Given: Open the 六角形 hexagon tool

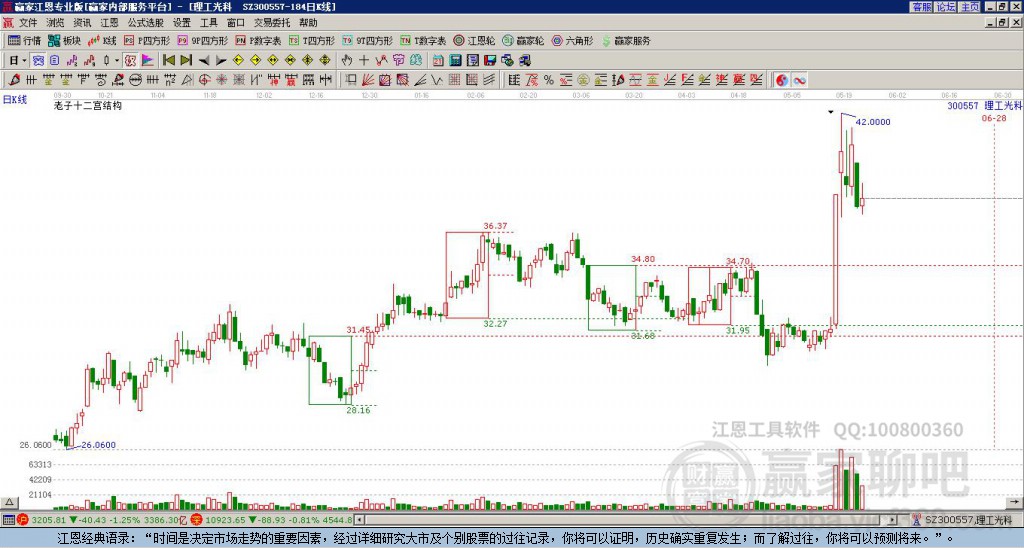Looking at the screenshot, I should pos(572,40).
